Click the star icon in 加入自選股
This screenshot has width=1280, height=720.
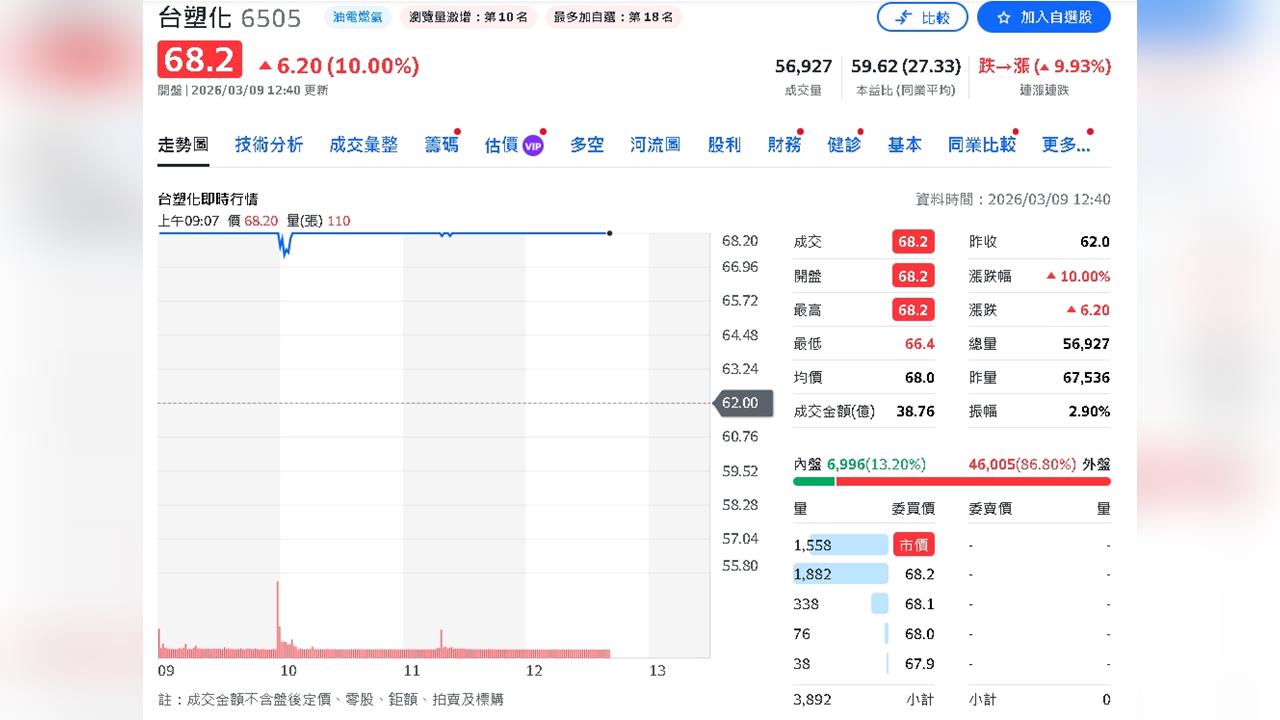click(1004, 17)
